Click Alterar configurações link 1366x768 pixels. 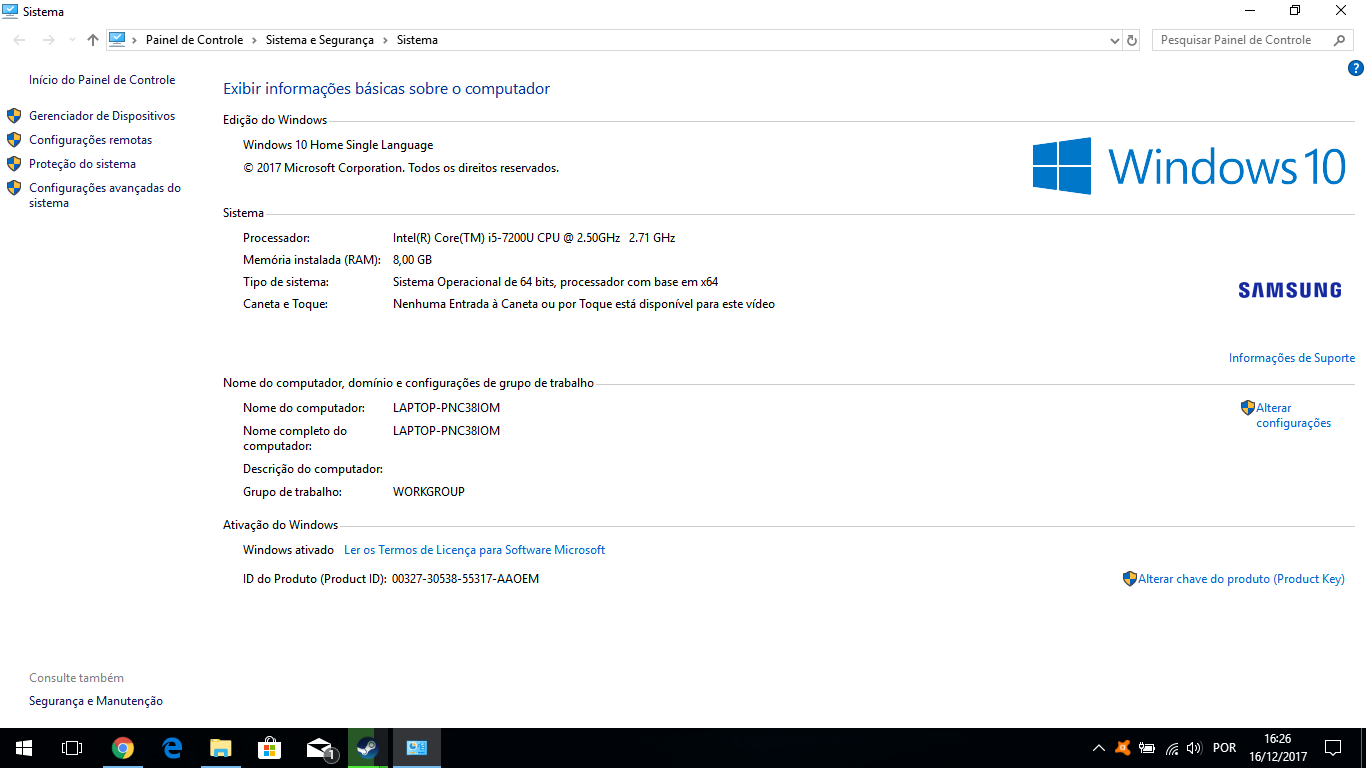[x=1293, y=415]
